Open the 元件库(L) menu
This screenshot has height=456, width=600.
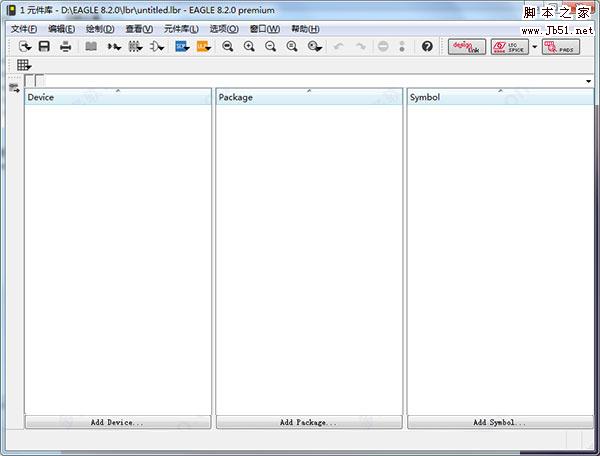[x=181, y=29]
